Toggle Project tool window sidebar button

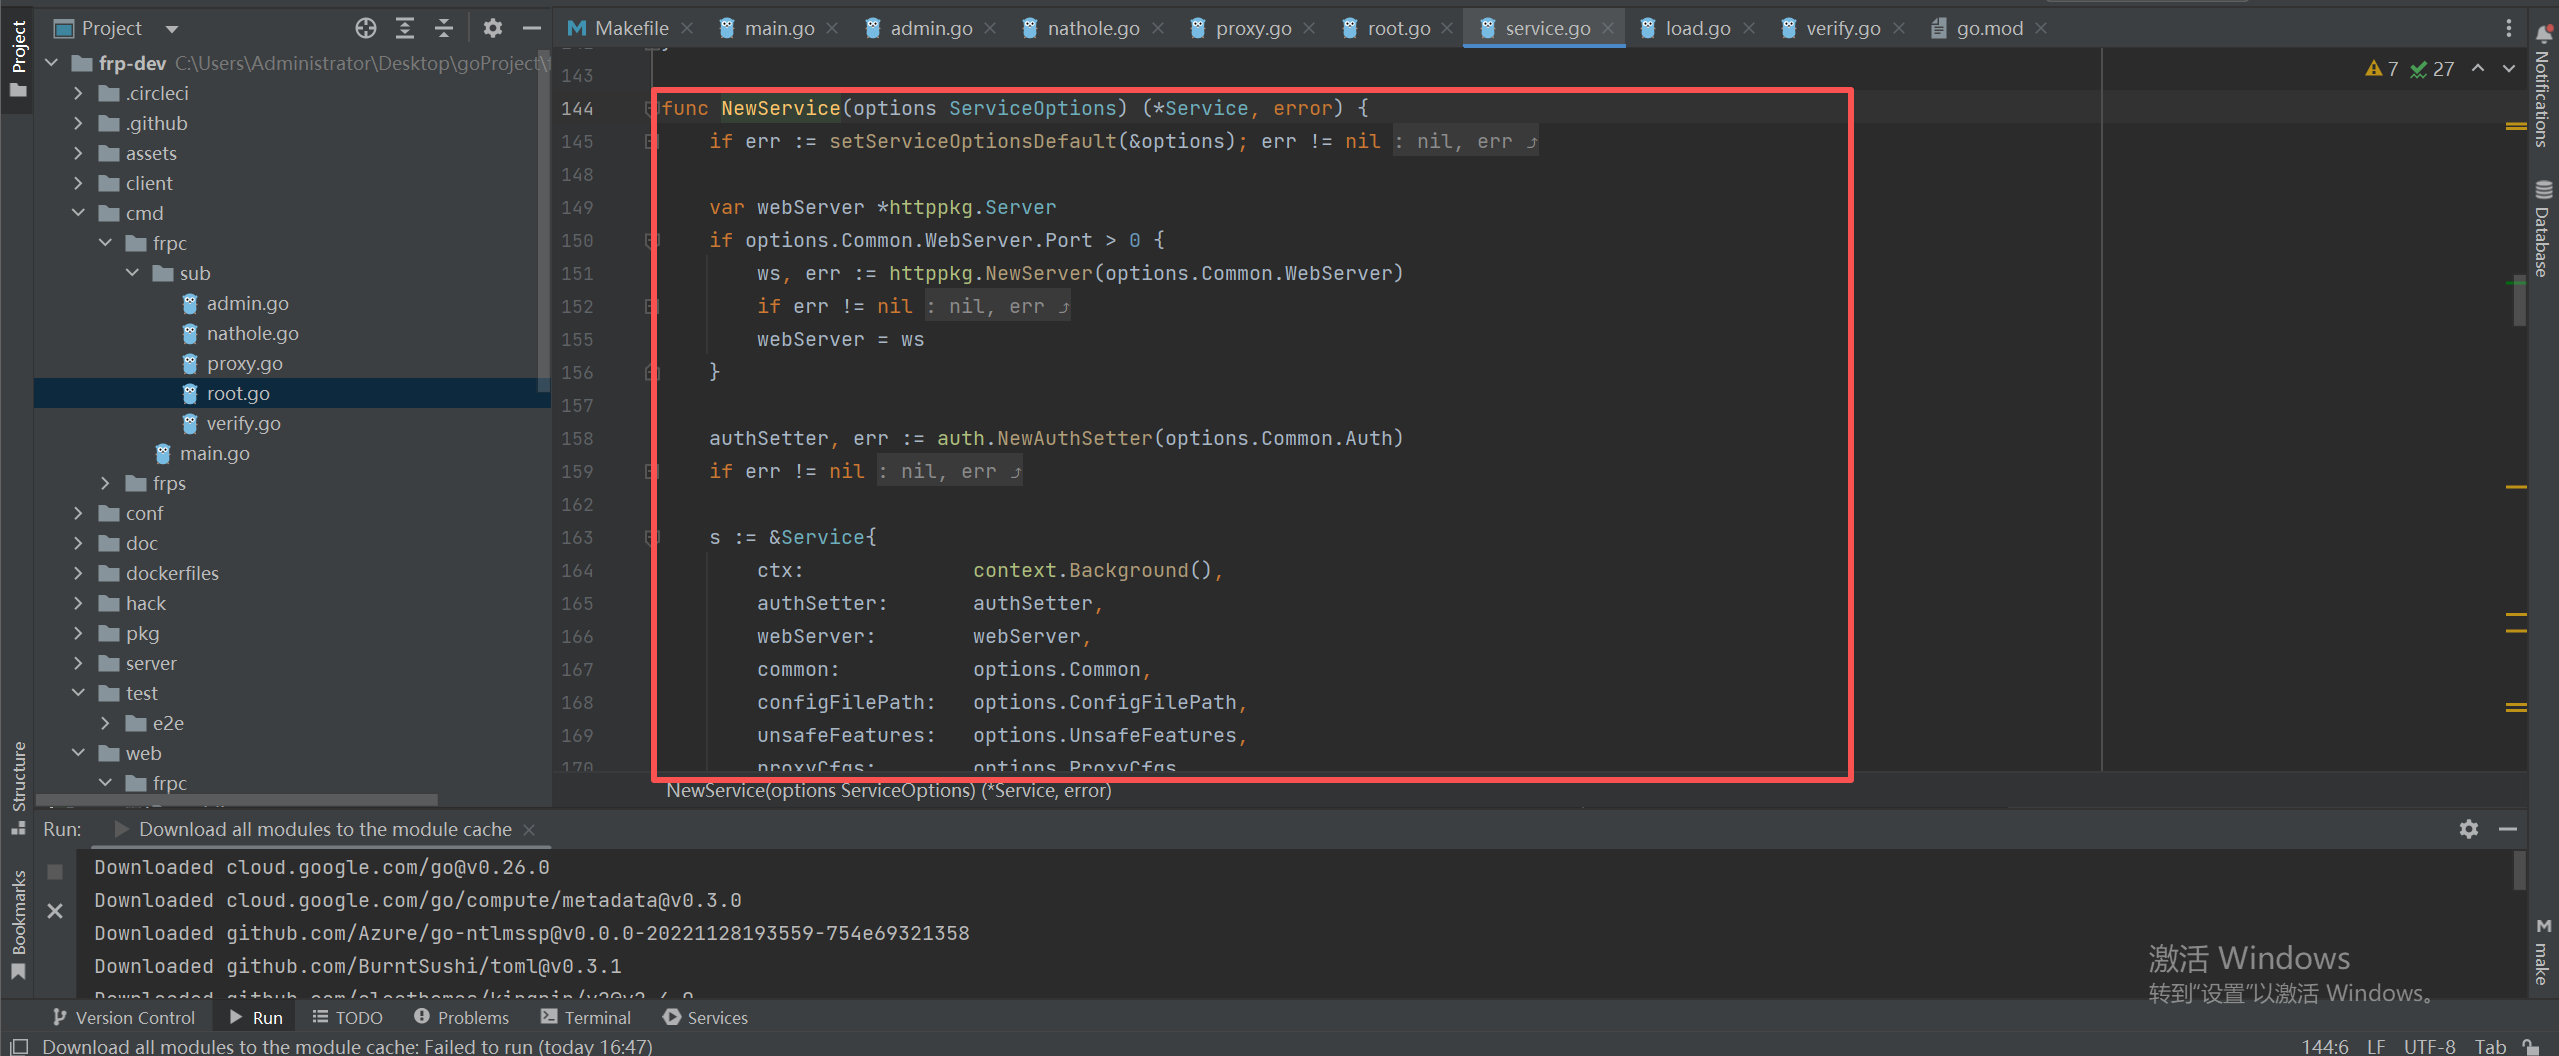tap(18, 58)
